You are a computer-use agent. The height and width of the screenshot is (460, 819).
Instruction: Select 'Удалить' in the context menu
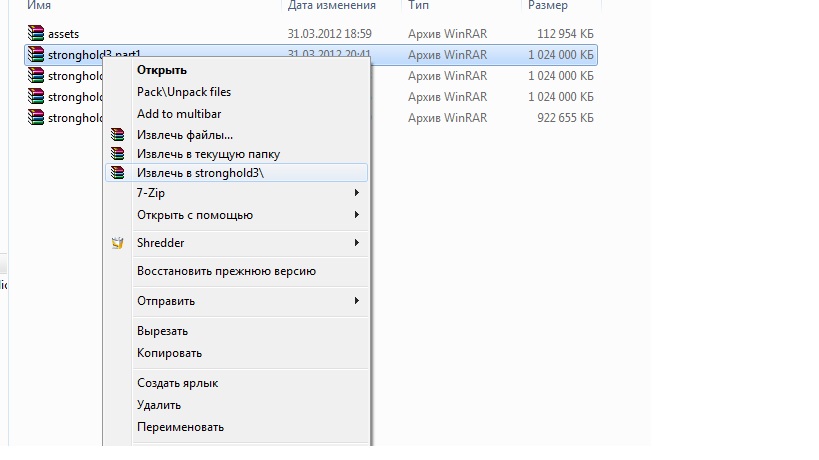pyautogui.click(x=159, y=405)
